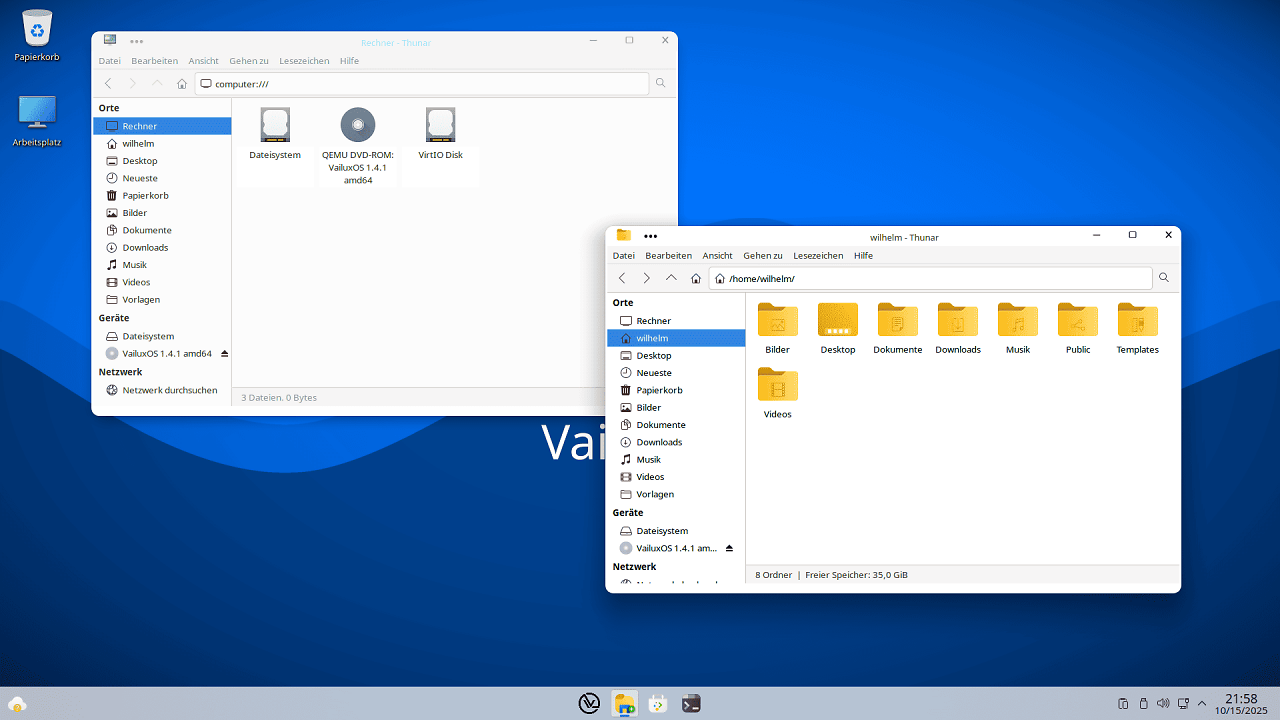Eject VailuxOS disc in wilhelm window sidebar

click(x=729, y=548)
